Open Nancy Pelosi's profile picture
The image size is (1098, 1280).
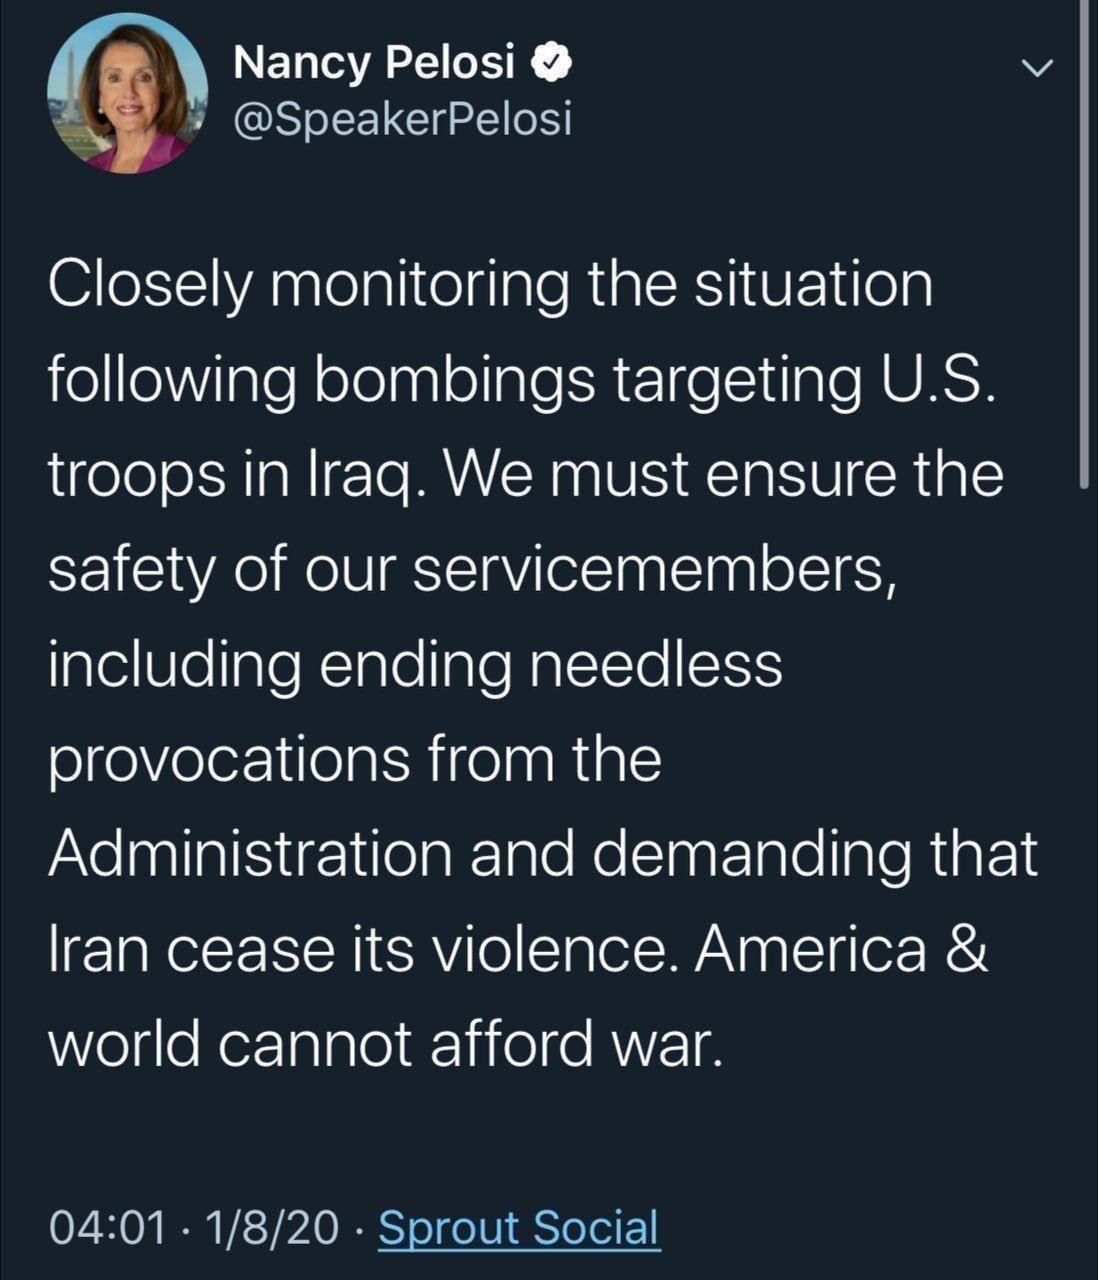click(x=127, y=91)
